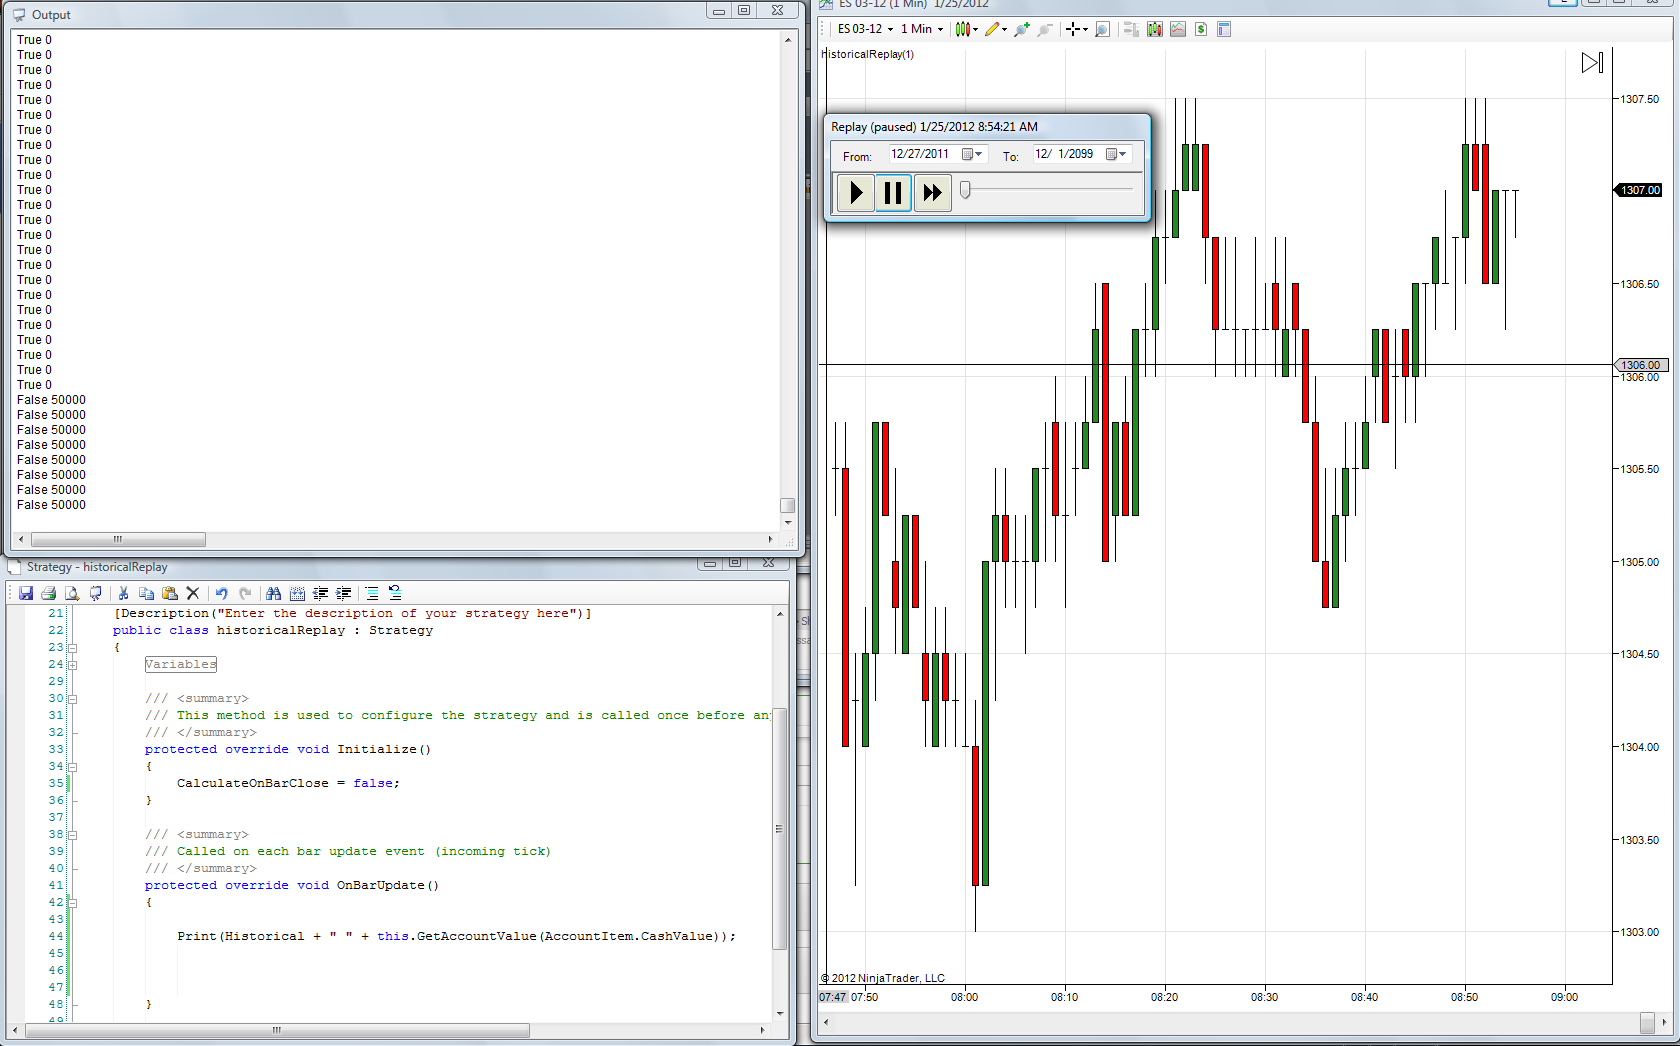
Task: Print the strategy code
Action: [x=48, y=593]
